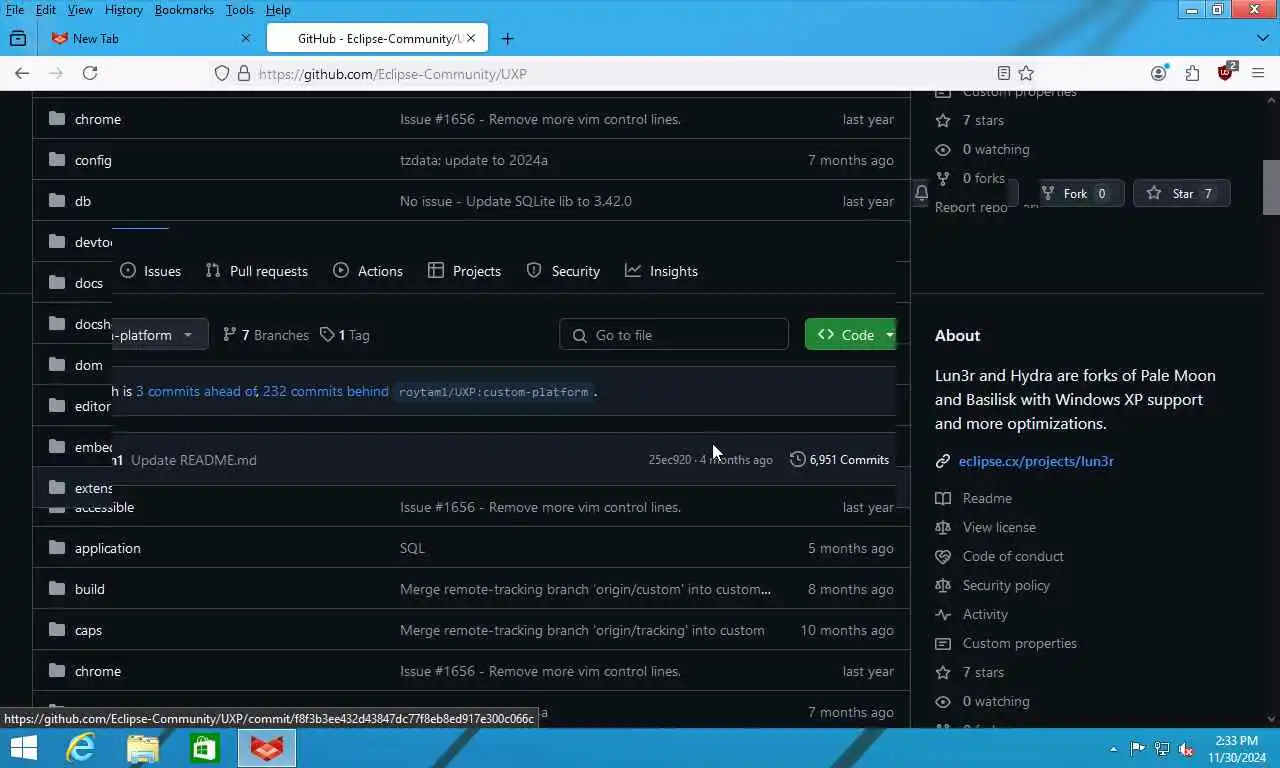Open the Insights tab
1280x768 pixels.
click(x=661, y=271)
